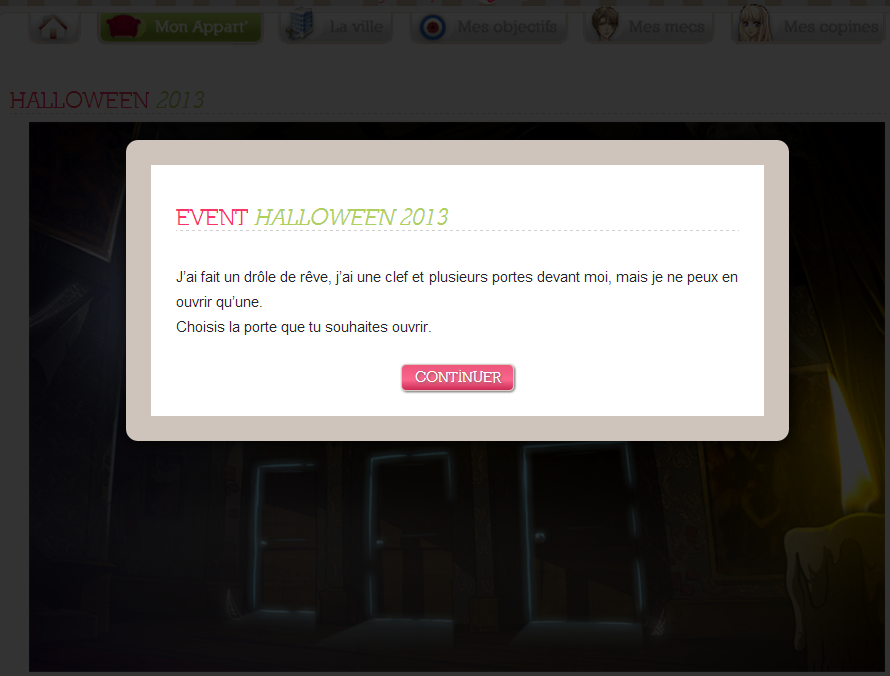Screen dimensions: 890x676
Task: Click the knob on the right door
Action: [539, 536]
